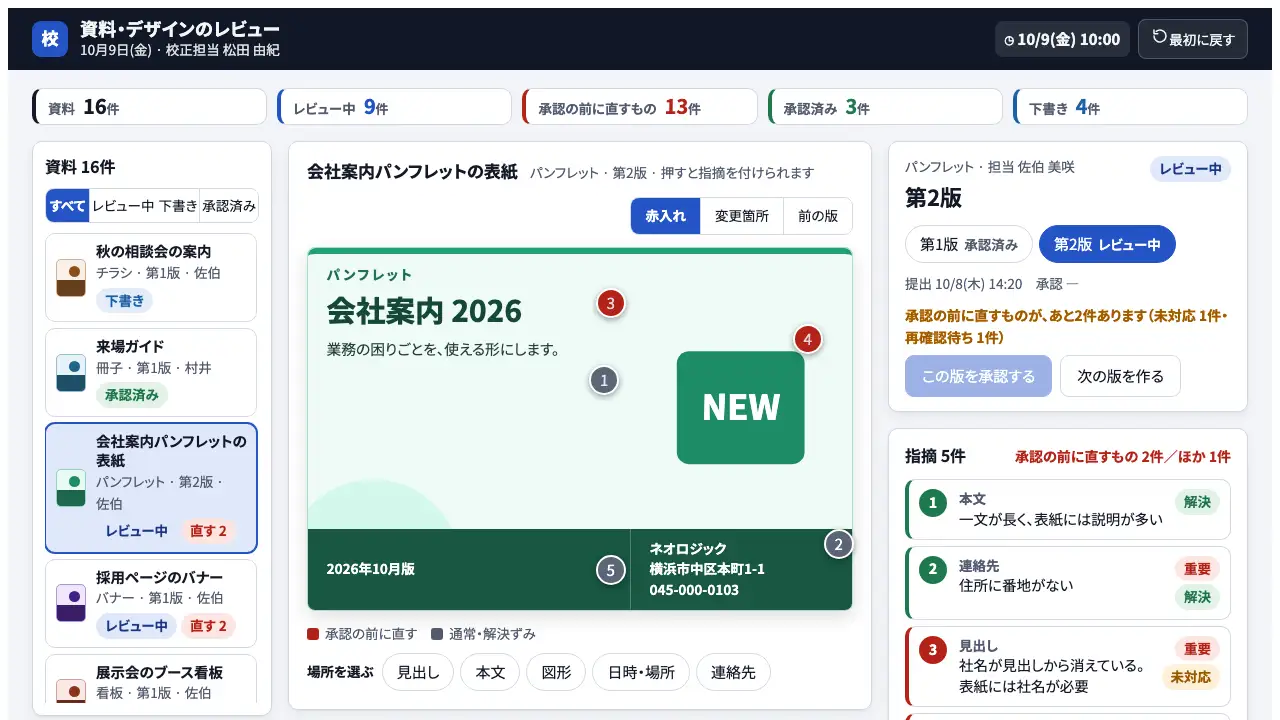Switch preview to 変更箇所 mode
Image resolution: width=1280 pixels, height=720 pixels.
[x=742, y=215]
